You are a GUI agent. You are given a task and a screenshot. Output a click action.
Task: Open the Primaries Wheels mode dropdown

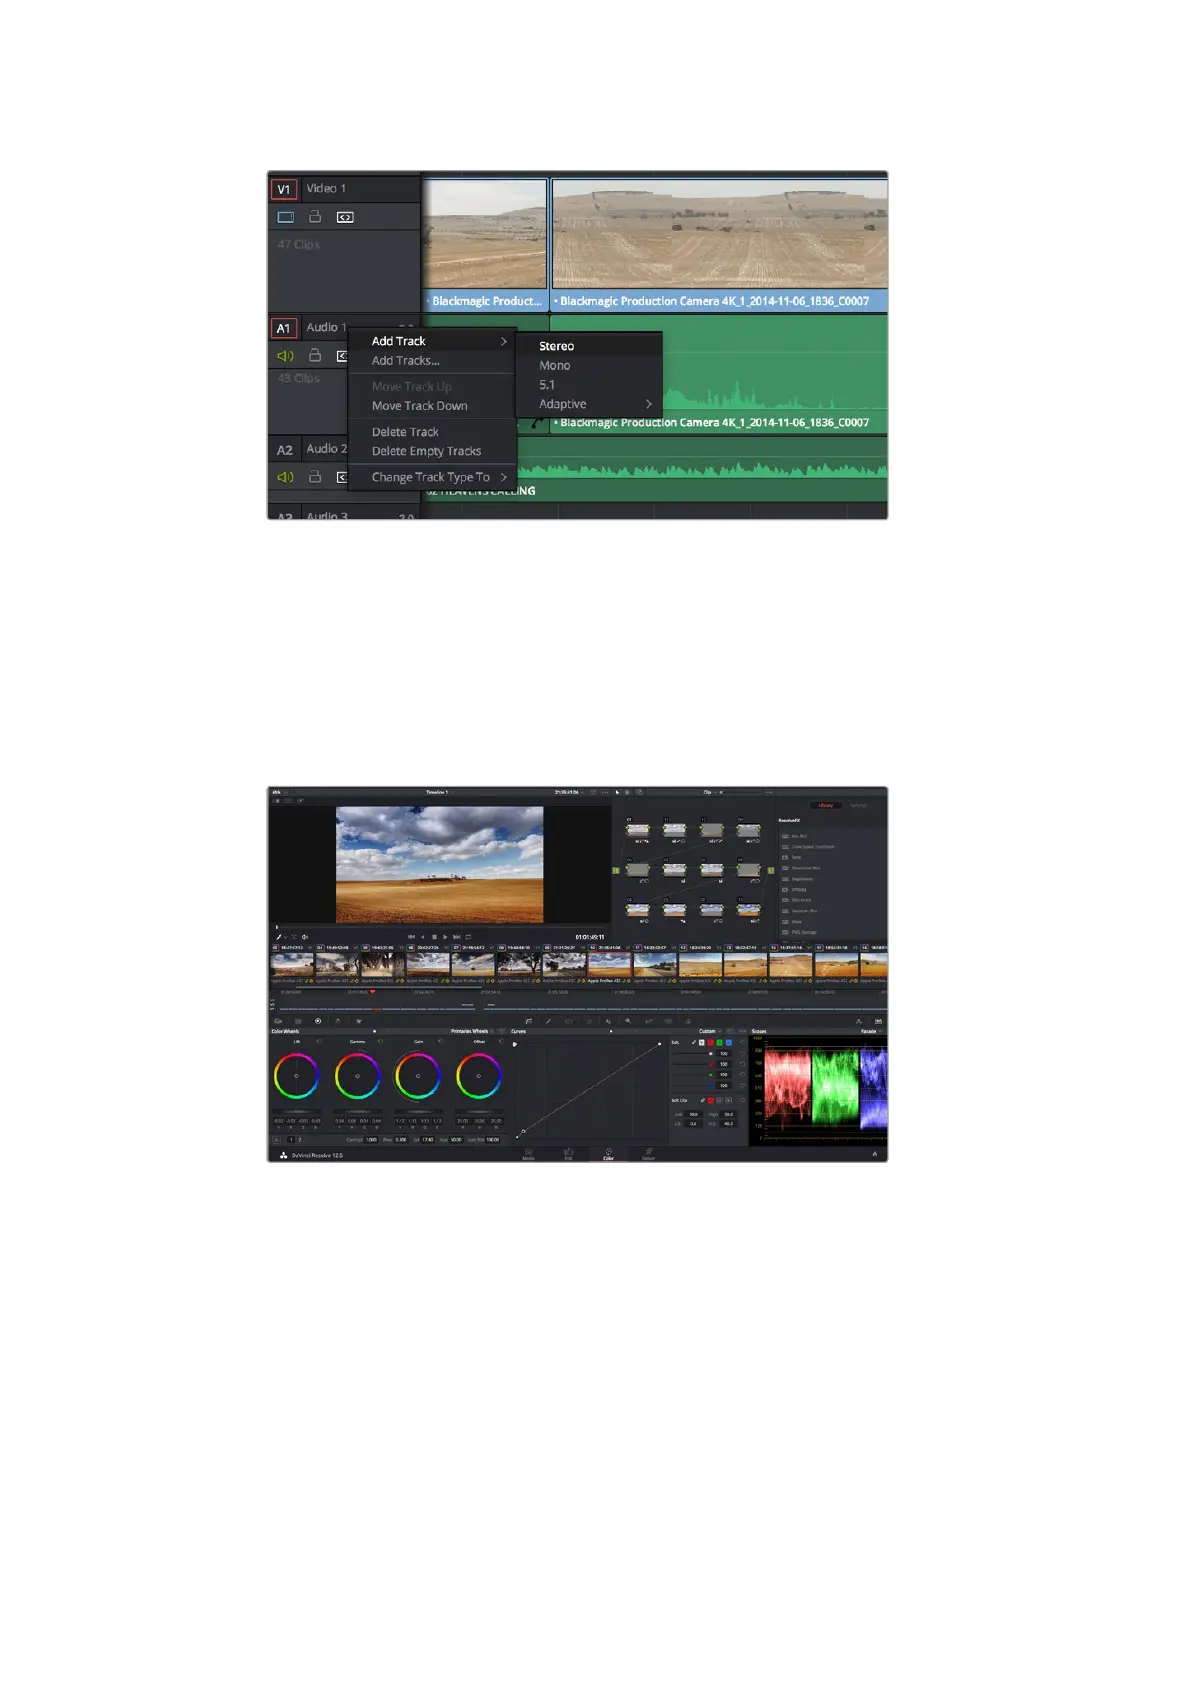pos(472,1031)
